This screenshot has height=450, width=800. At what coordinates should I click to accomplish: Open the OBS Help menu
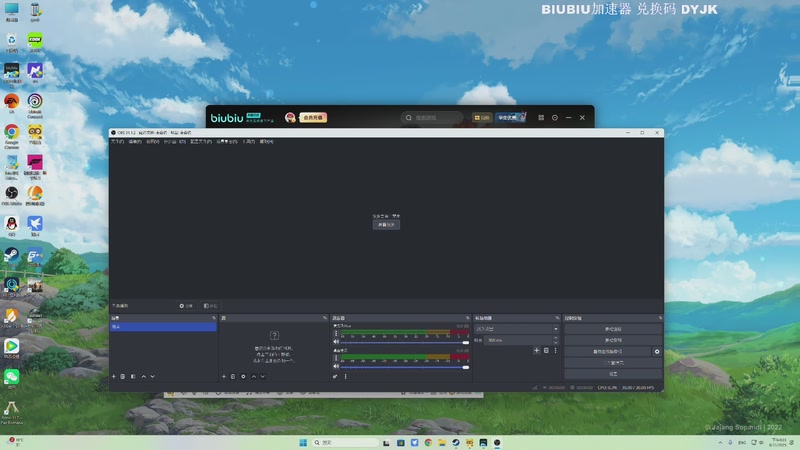[x=266, y=142]
